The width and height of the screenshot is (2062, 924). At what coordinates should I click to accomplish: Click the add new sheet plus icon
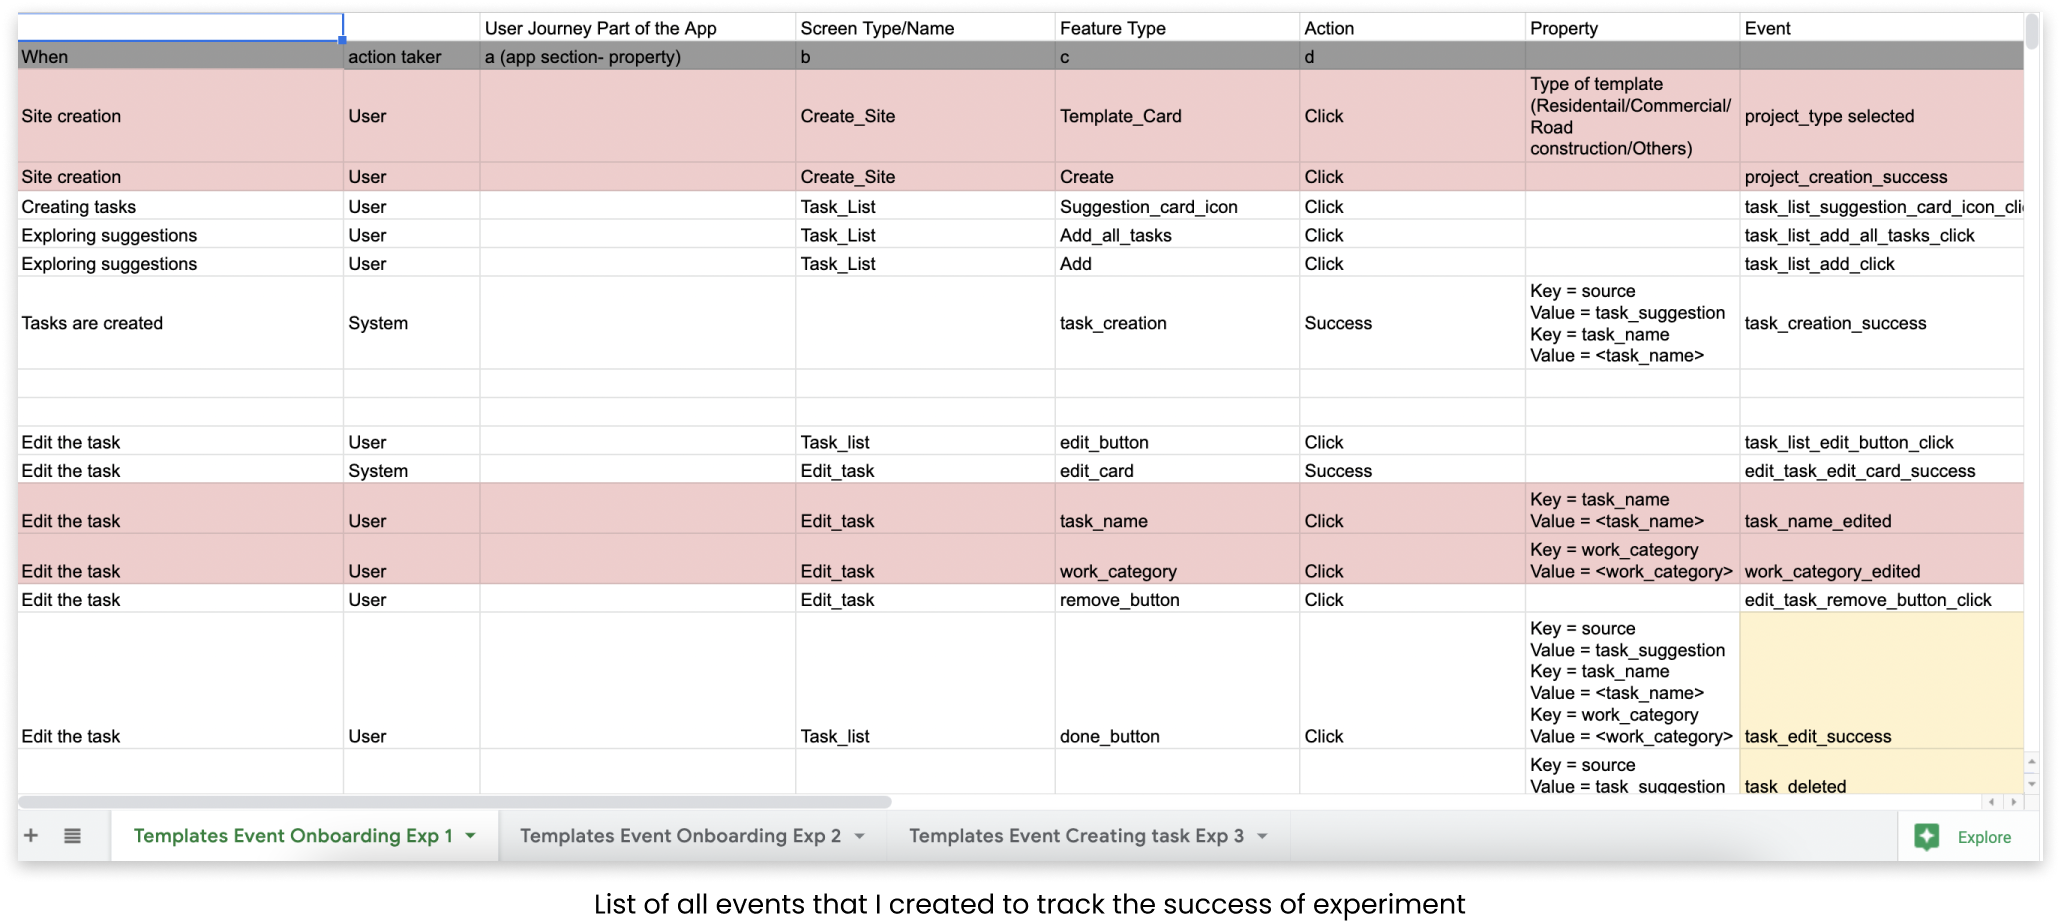[x=31, y=836]
